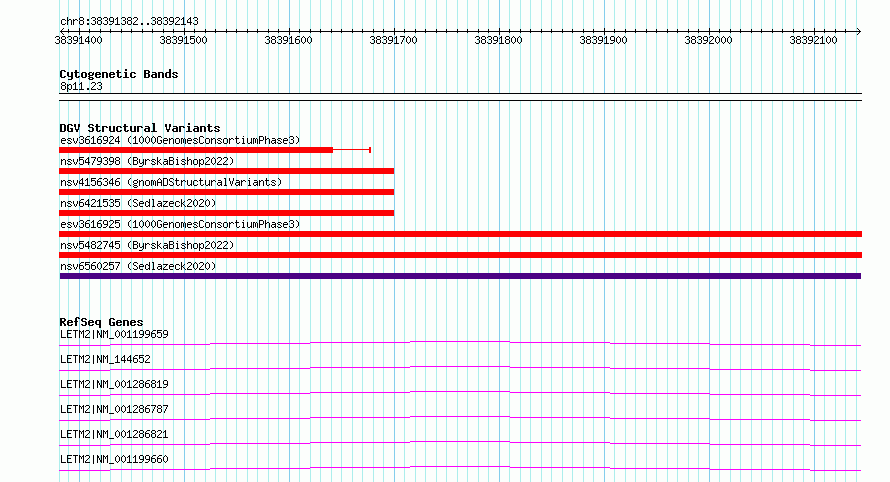The width and height of the screenshot is (890, 482).
Task: Click the esv3616924 variant label
Action: (x=180, y=140)
